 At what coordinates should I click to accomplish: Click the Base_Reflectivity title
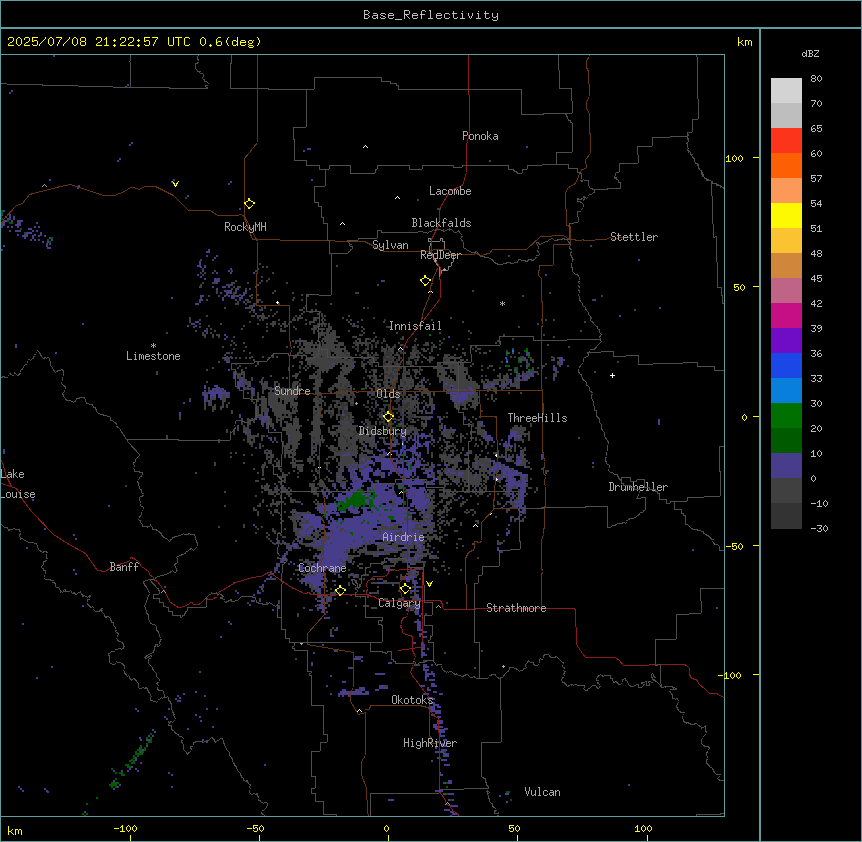point(431,15)
